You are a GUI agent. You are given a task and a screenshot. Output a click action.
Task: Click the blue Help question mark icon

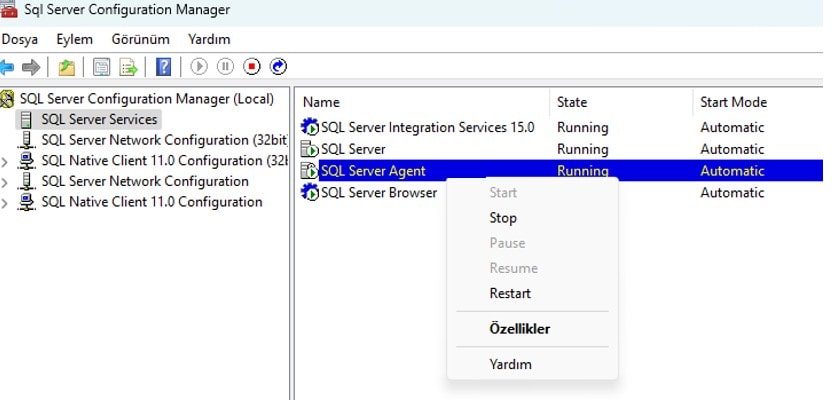click(163, 67)
